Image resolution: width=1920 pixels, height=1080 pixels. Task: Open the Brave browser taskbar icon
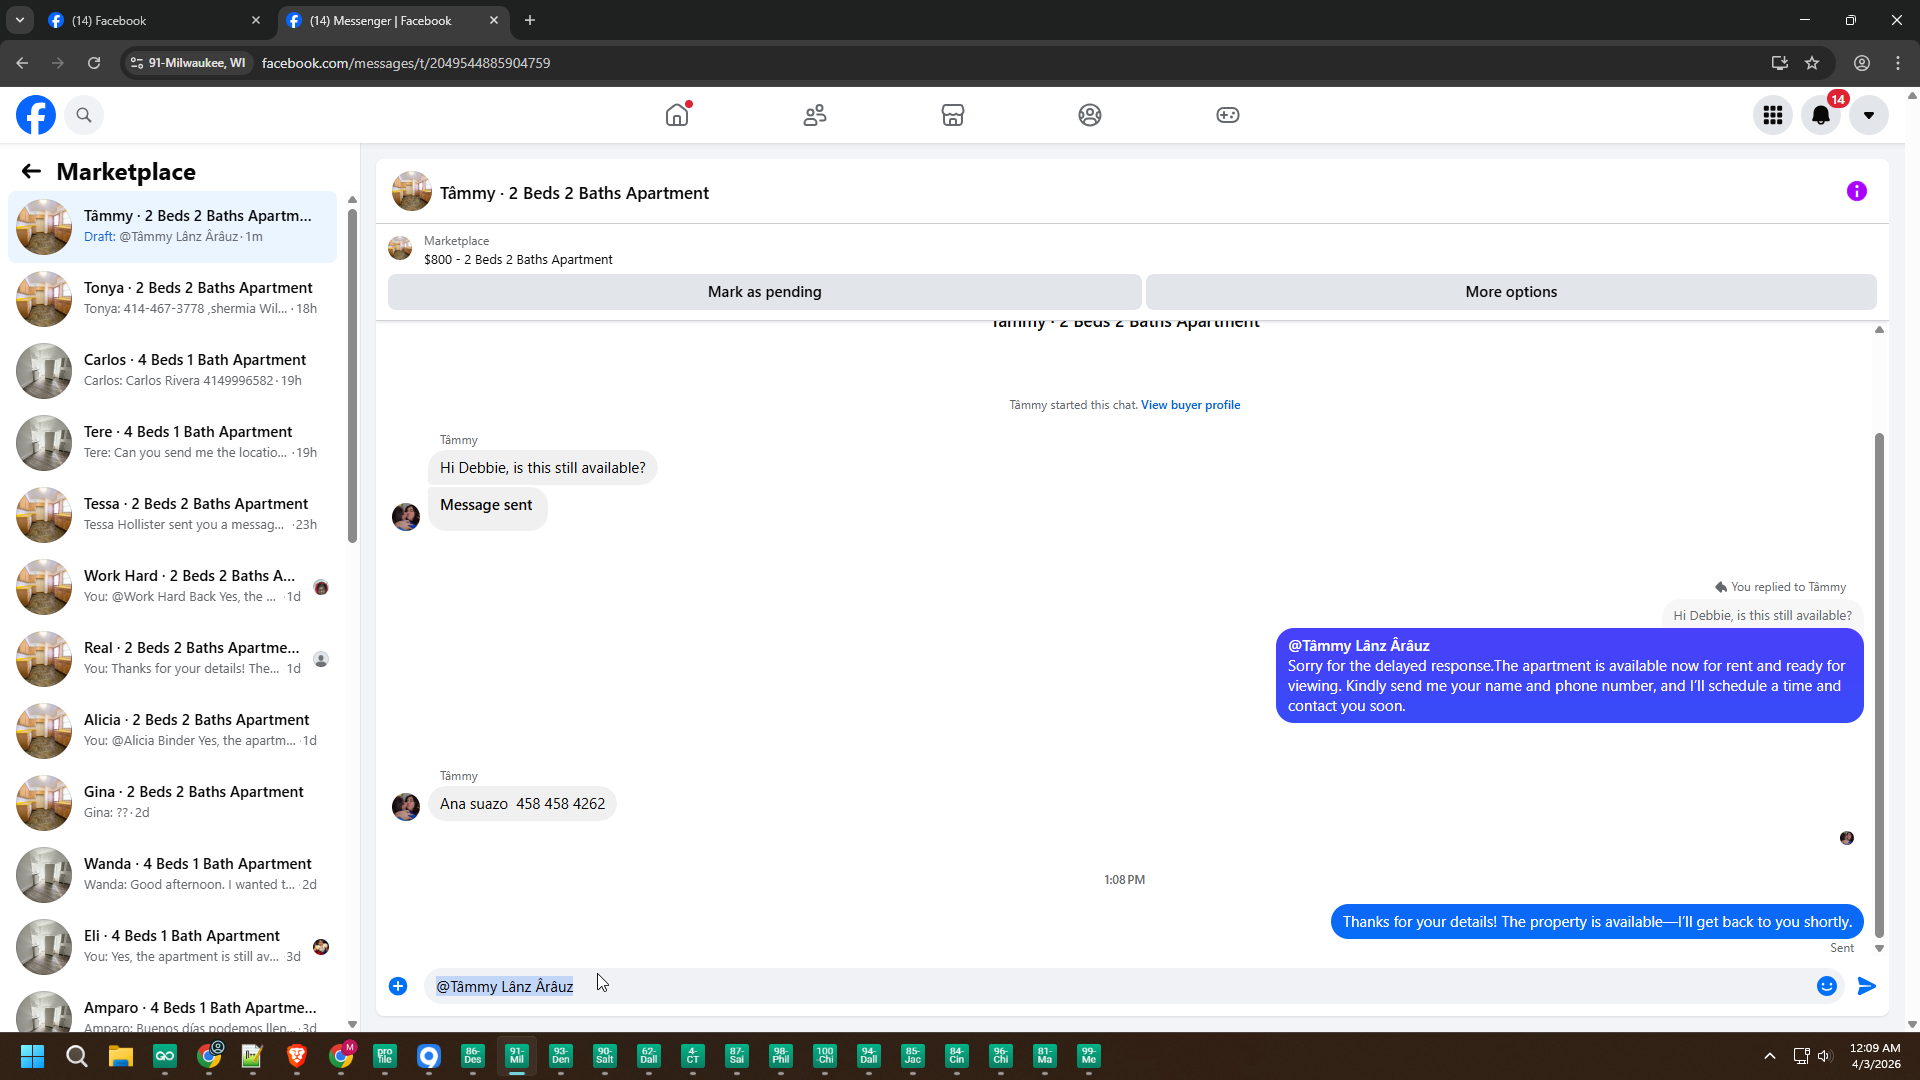[x=297, y=1056]
